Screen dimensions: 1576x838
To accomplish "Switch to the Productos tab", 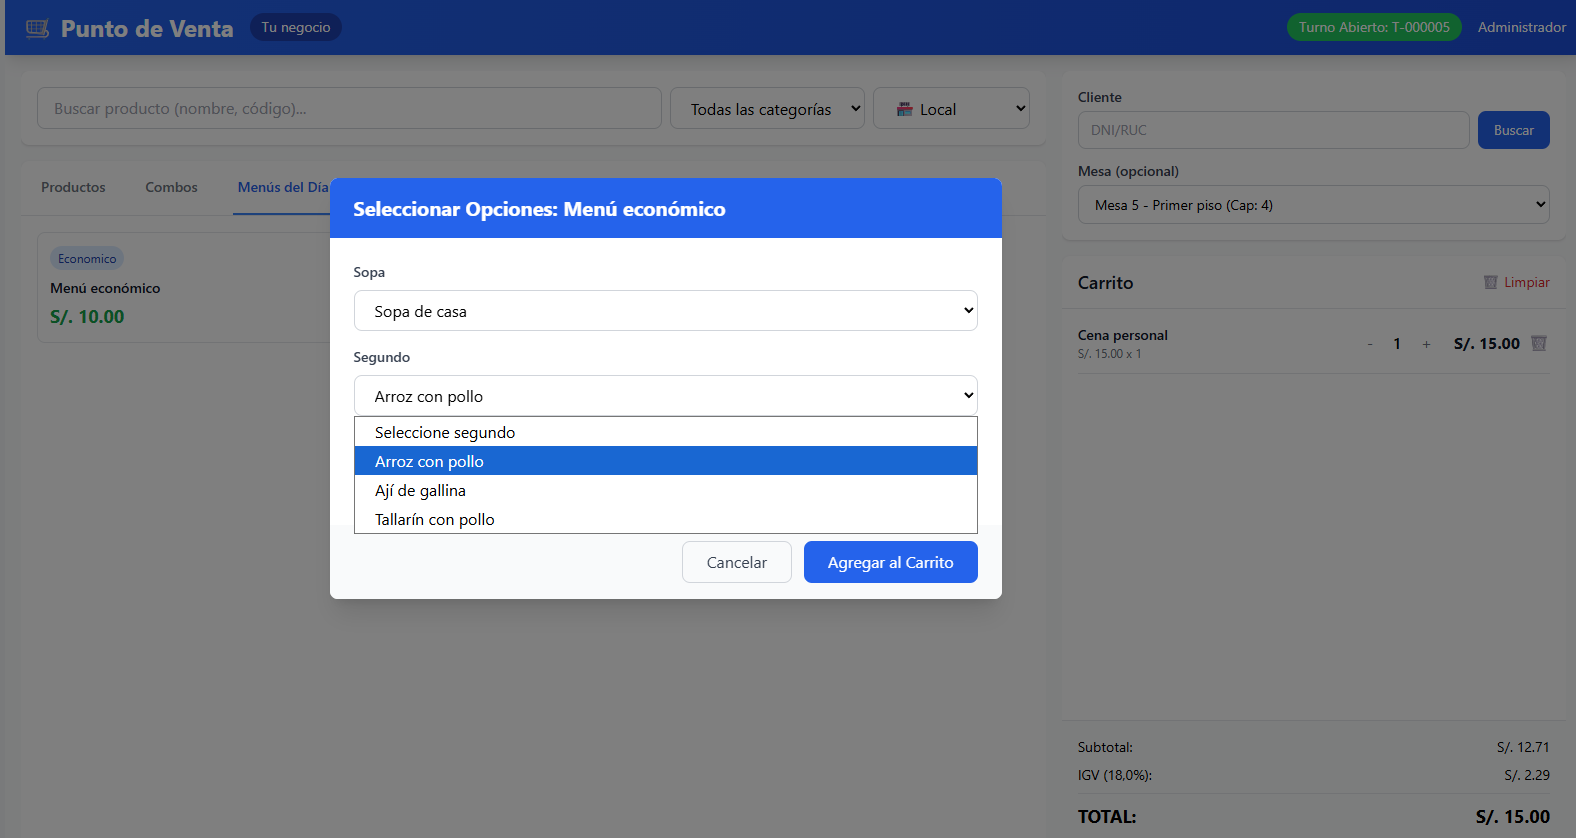I will click(x=73, y=187).
